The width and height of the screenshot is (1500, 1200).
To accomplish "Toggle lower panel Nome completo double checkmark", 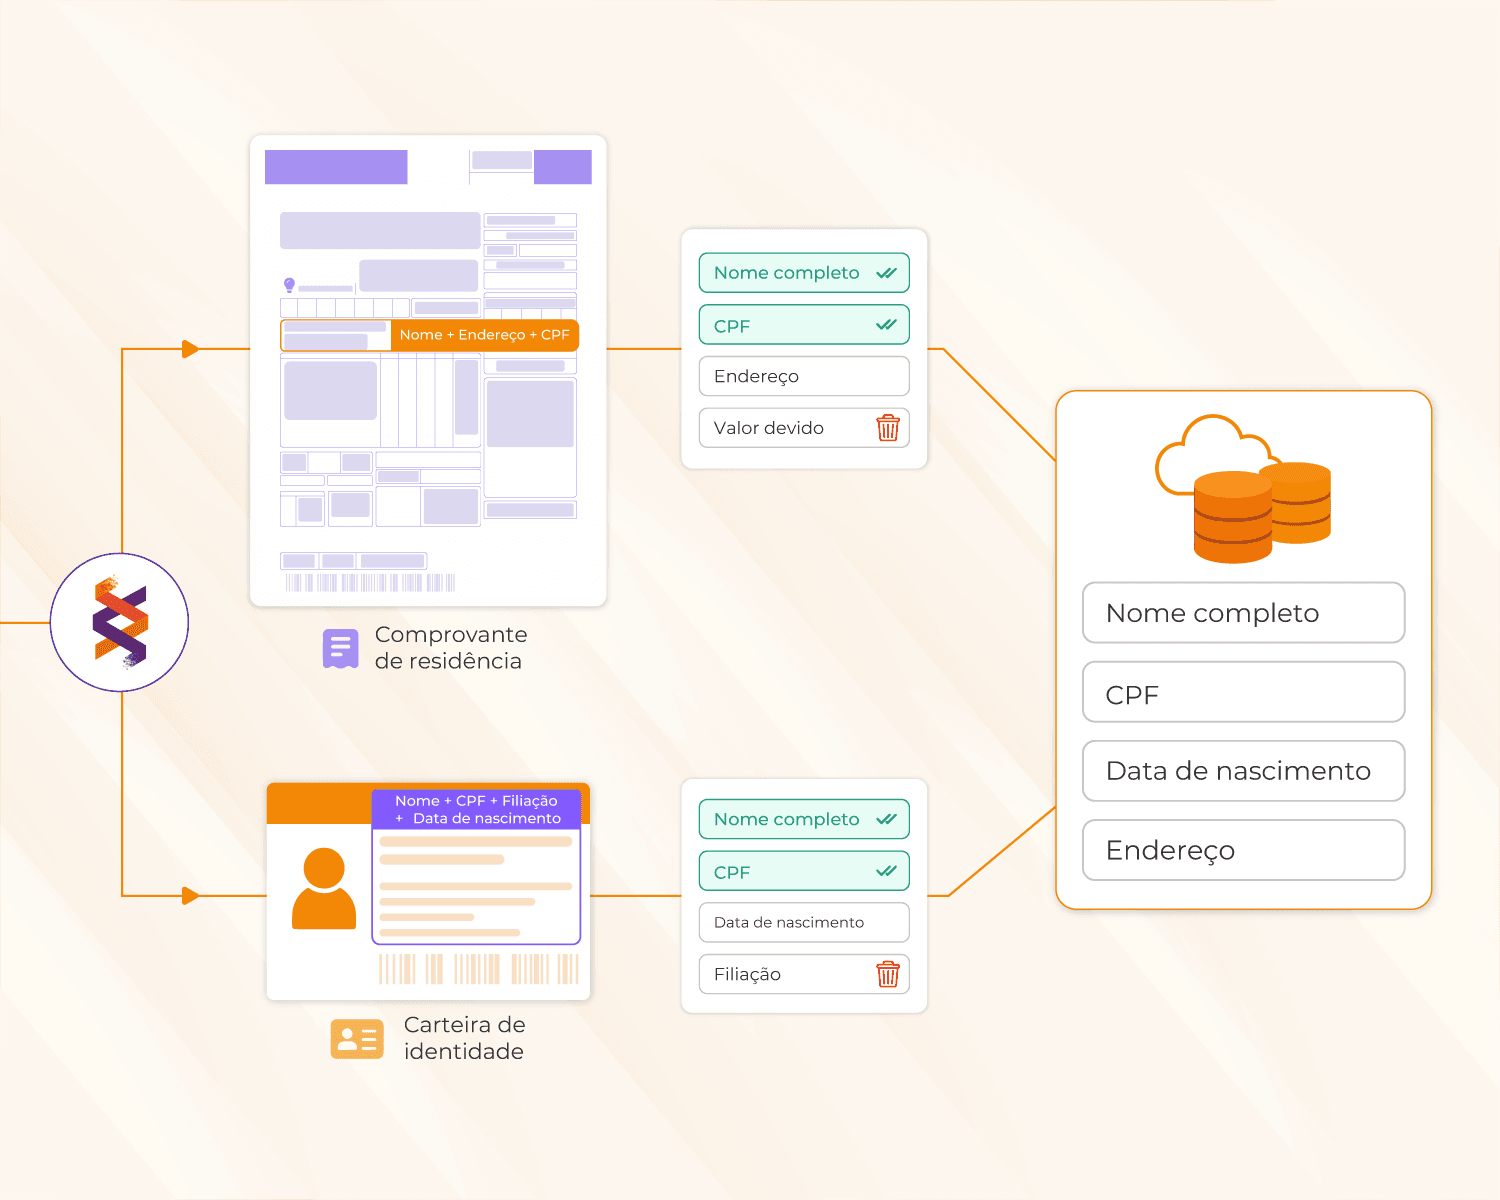I will 886,819.
